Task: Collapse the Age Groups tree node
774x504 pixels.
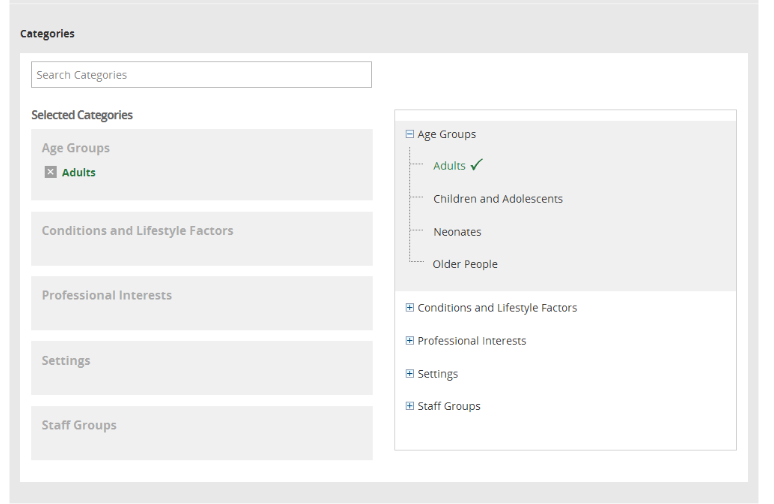Action: [410, 134]
